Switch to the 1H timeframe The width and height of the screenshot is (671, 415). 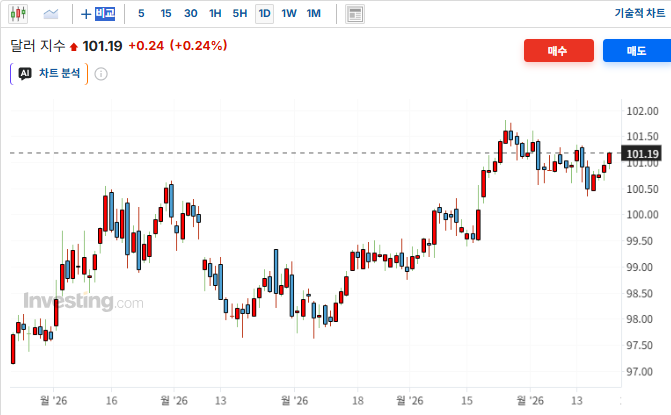click(x=215, y=14)
